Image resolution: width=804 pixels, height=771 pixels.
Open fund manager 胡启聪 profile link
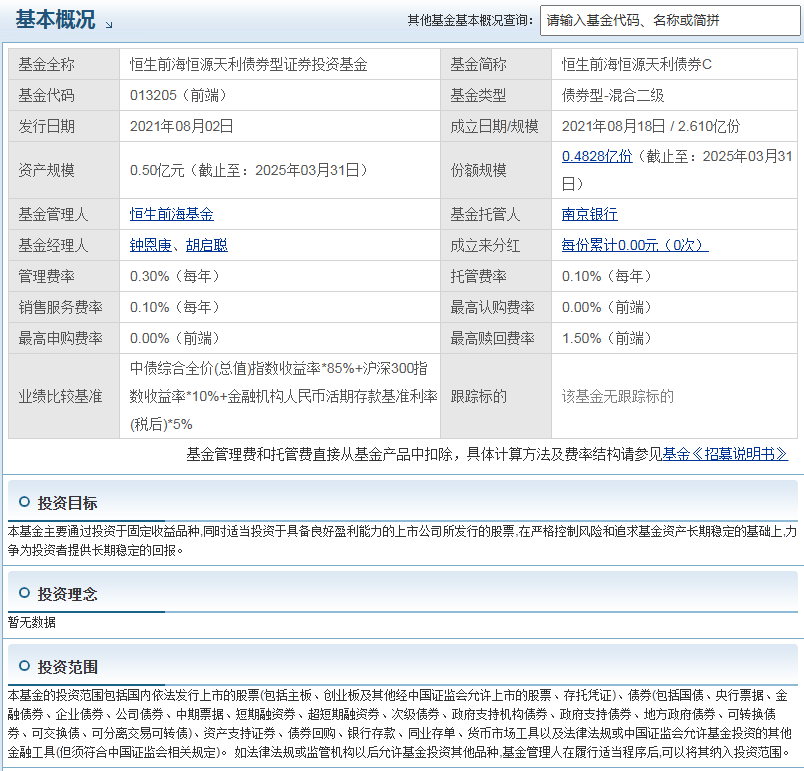207,245
